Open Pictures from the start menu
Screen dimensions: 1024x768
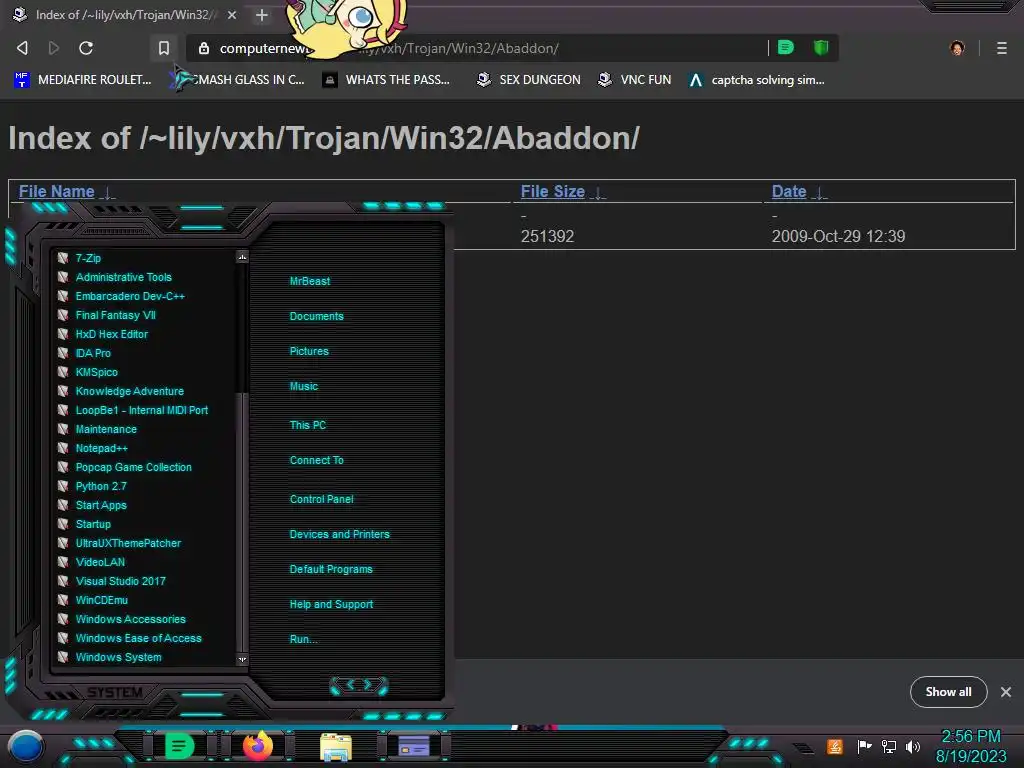309,351
